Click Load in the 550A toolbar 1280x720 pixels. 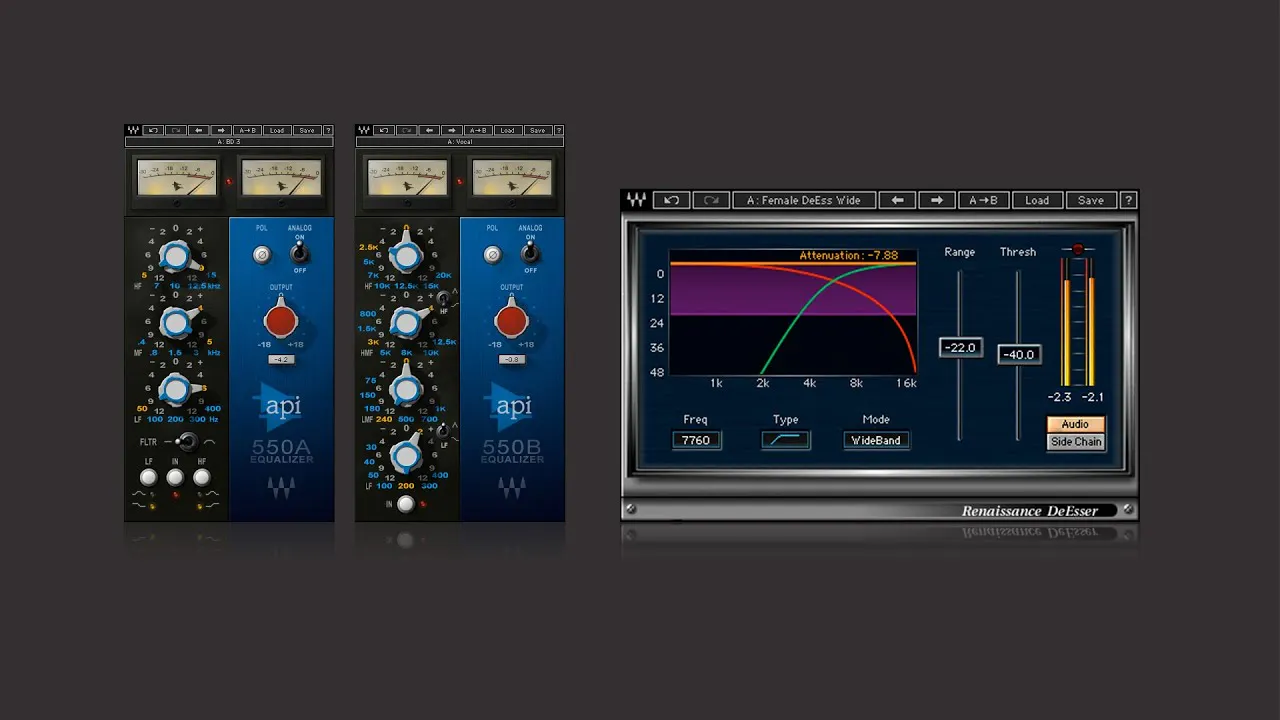(277, 130)
